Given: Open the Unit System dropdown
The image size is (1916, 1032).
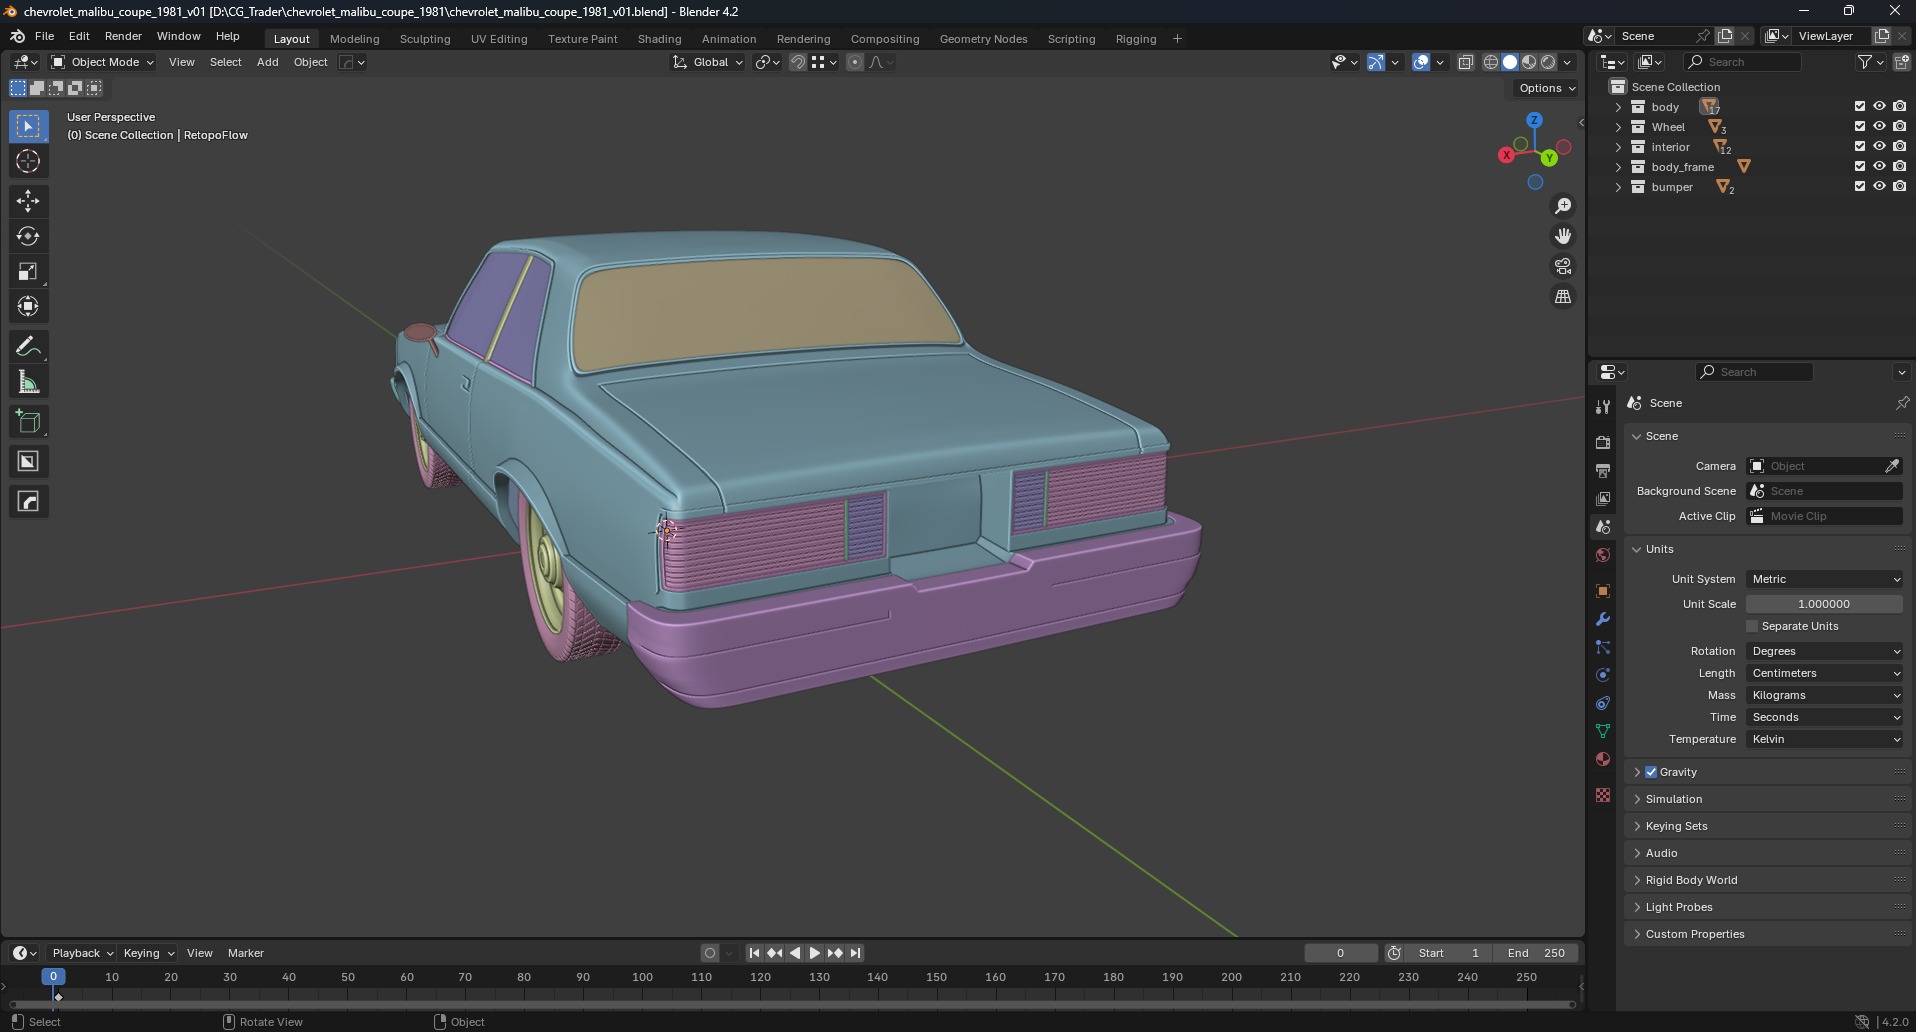Looking at the screenshot, I should coord(1825,579).
